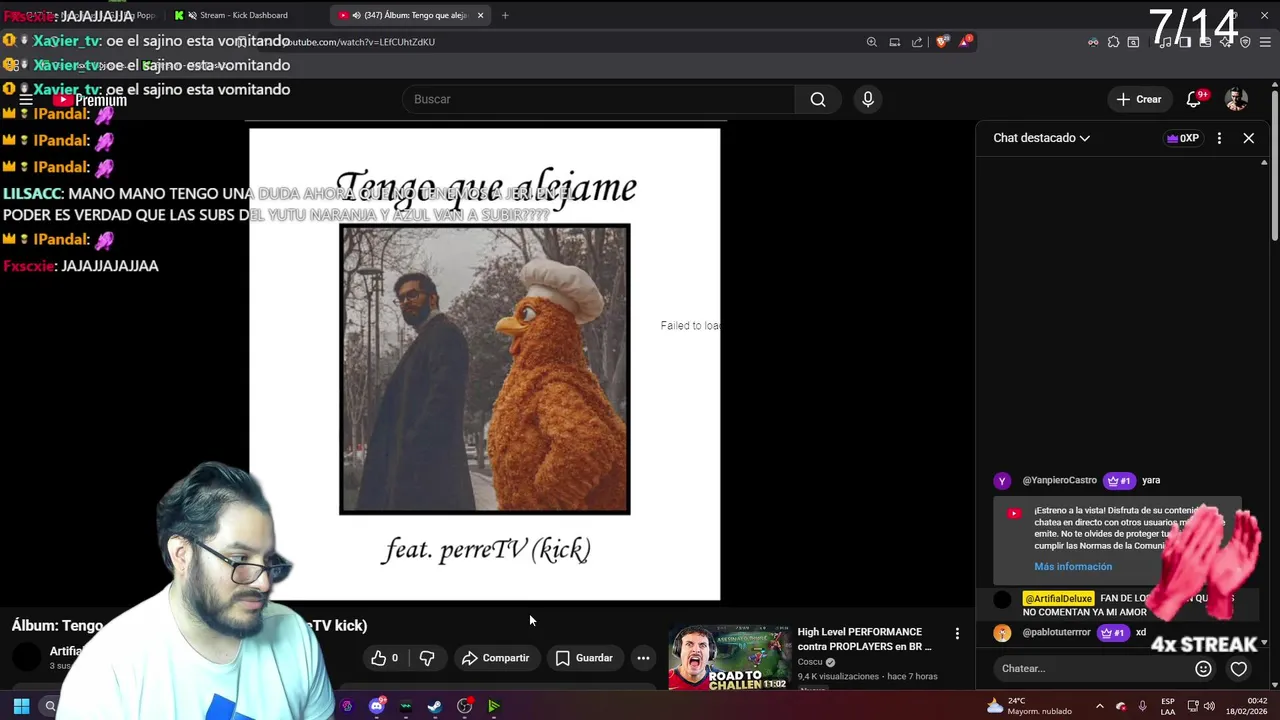Open Brave VPN shield icon
This screenshot has width=1280, height=720.
tap(1245, 42)
